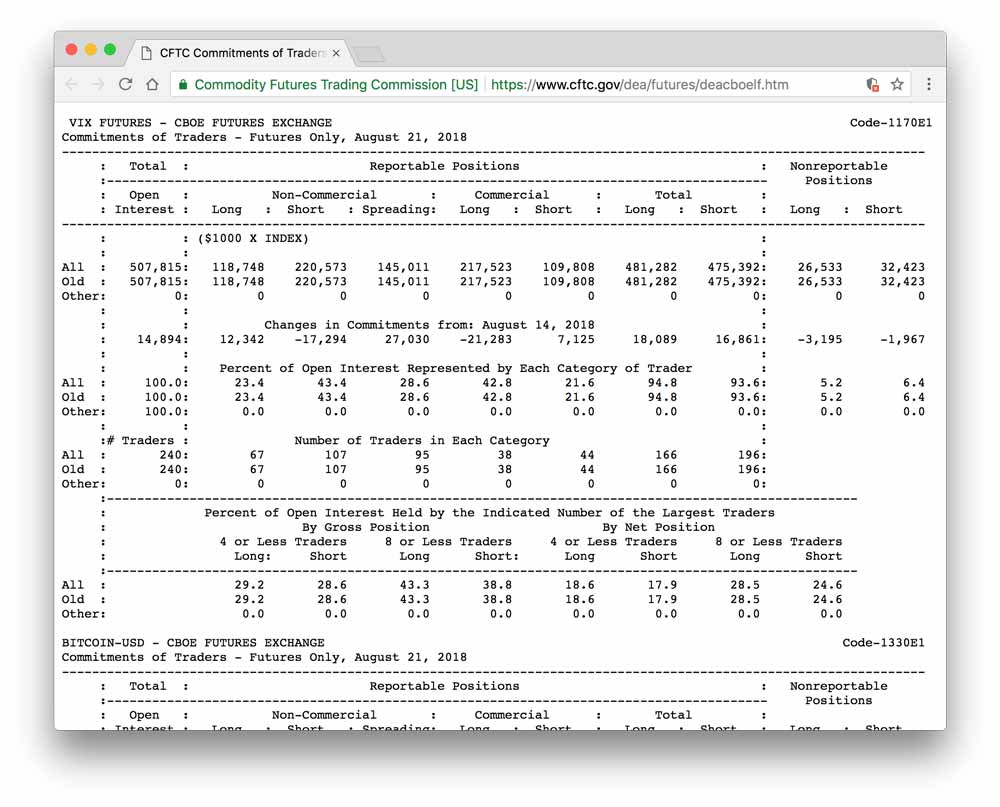
Task: Click the page icon on the tab
Action: tap(146, 53)
